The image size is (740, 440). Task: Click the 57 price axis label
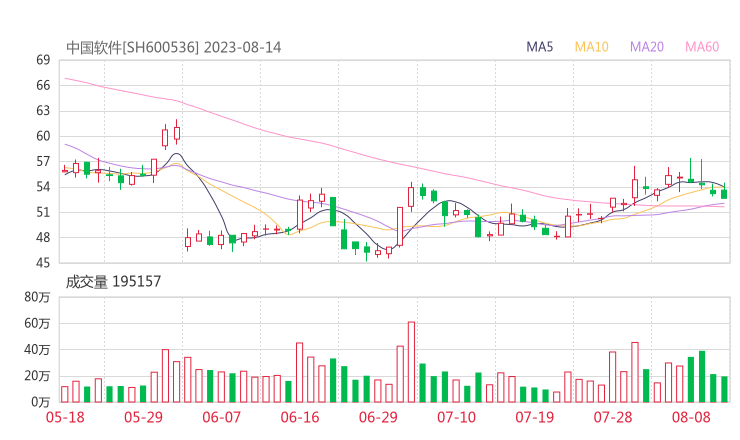point(43,161)
